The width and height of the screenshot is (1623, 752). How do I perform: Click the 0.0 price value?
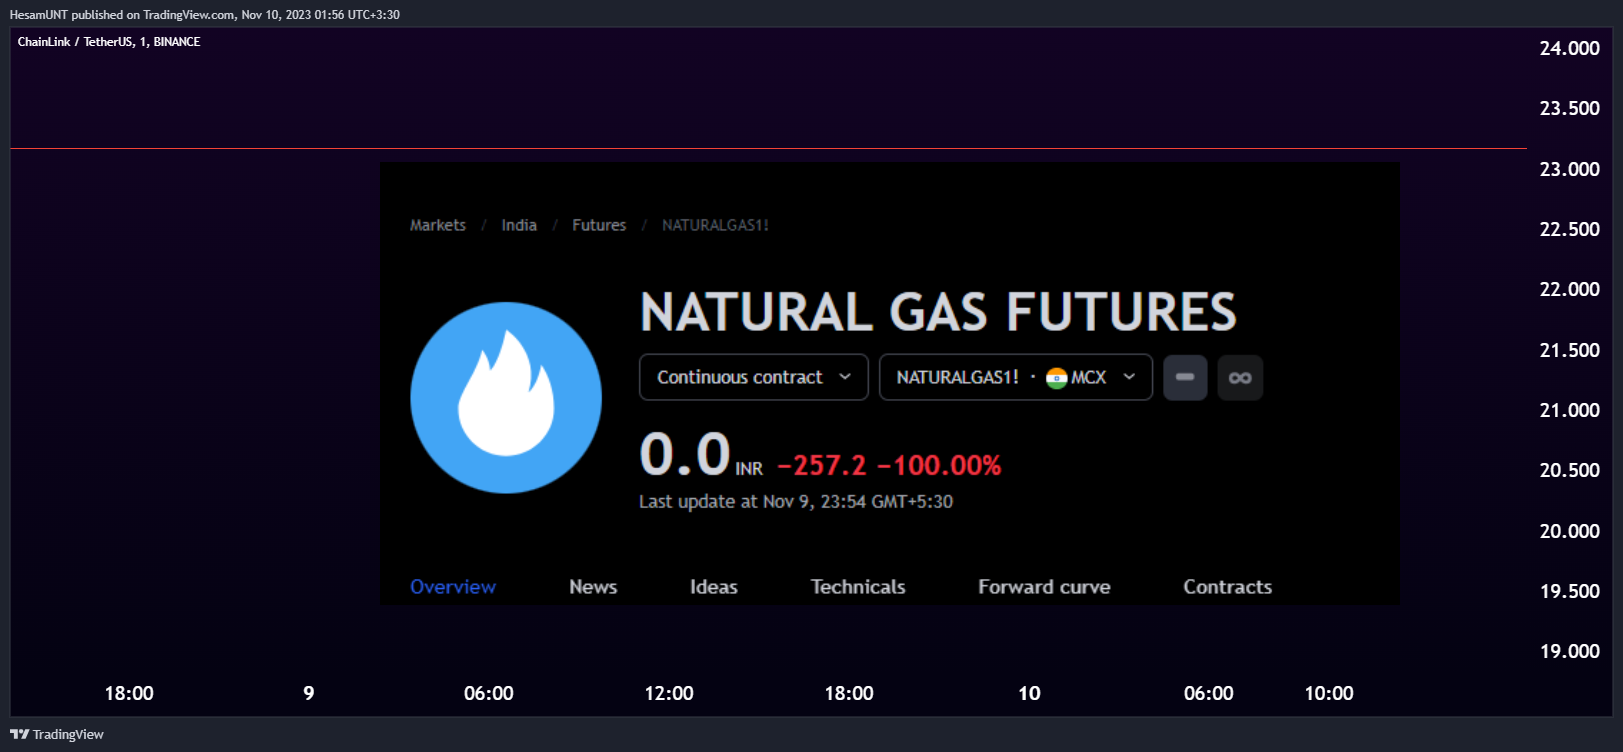coord(685,455)
